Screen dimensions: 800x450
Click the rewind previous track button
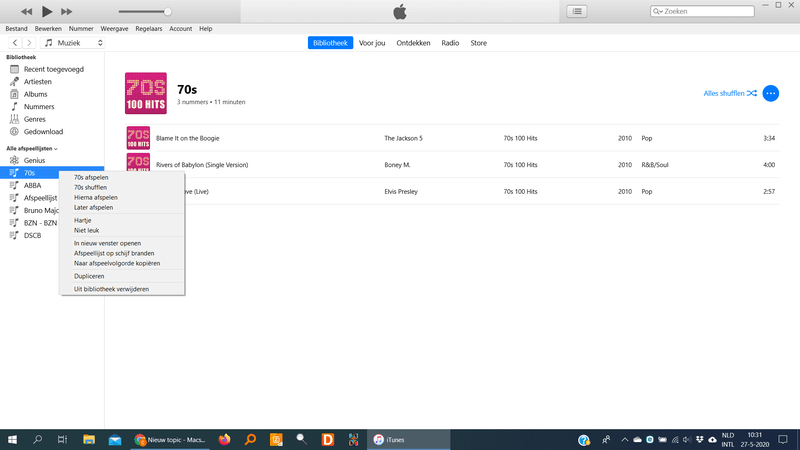coord(26,11)
